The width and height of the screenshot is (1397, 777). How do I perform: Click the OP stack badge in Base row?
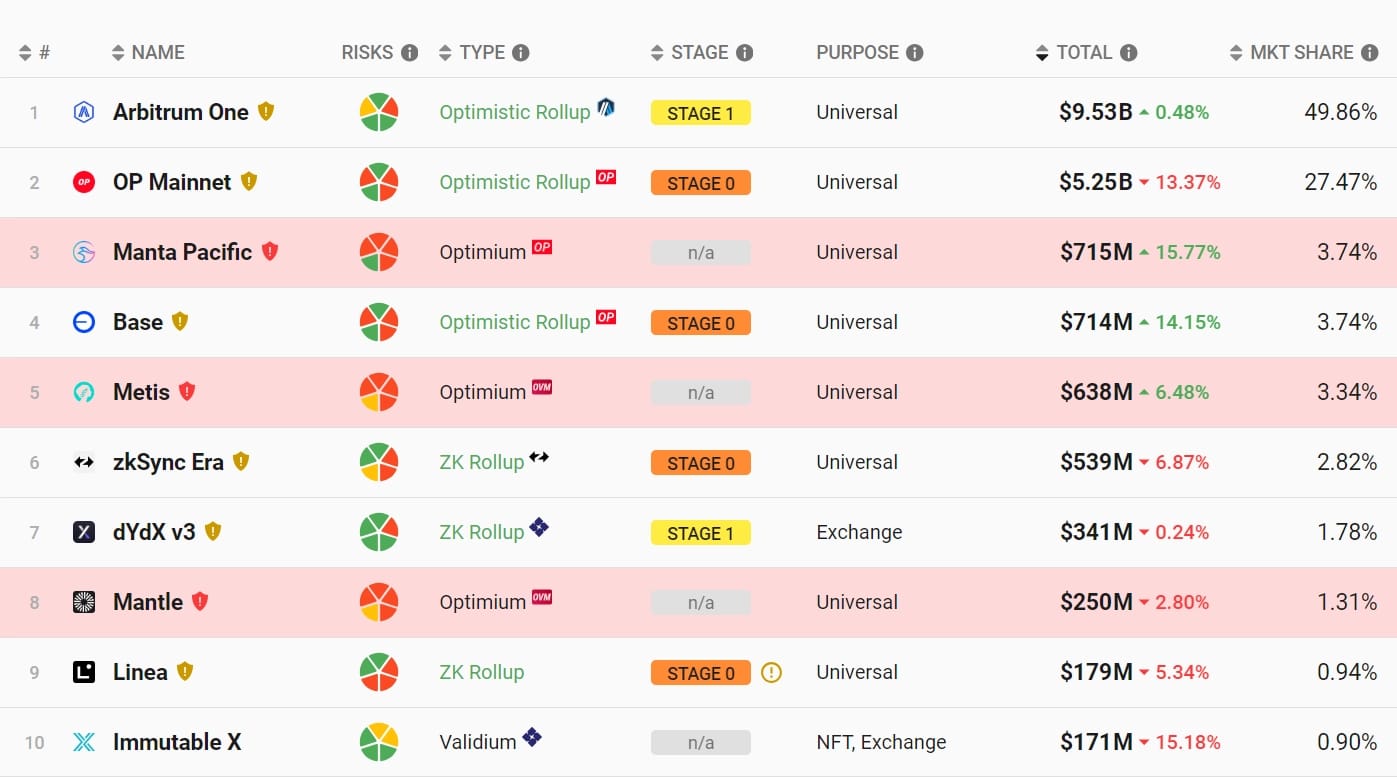tap(605, 317)
